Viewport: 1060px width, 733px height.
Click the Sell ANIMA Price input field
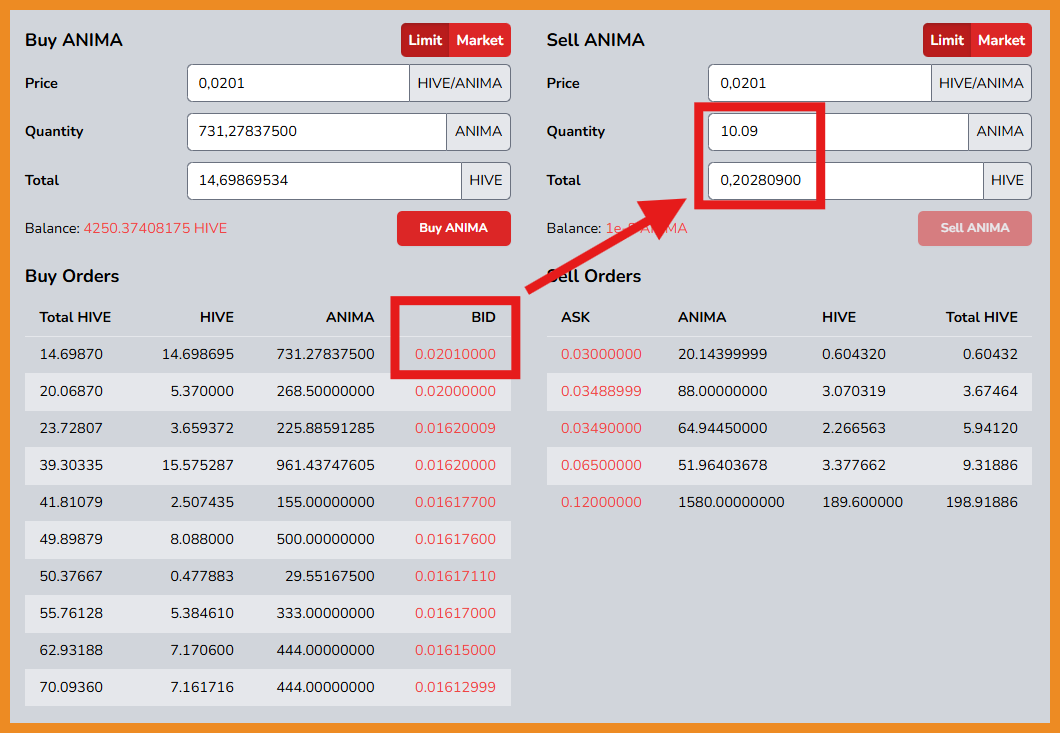pos(819,83)
